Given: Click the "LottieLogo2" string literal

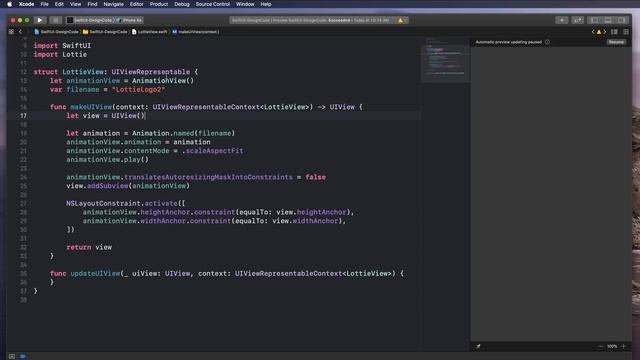Looking at the screenshot, I should (x=138, y=90).
